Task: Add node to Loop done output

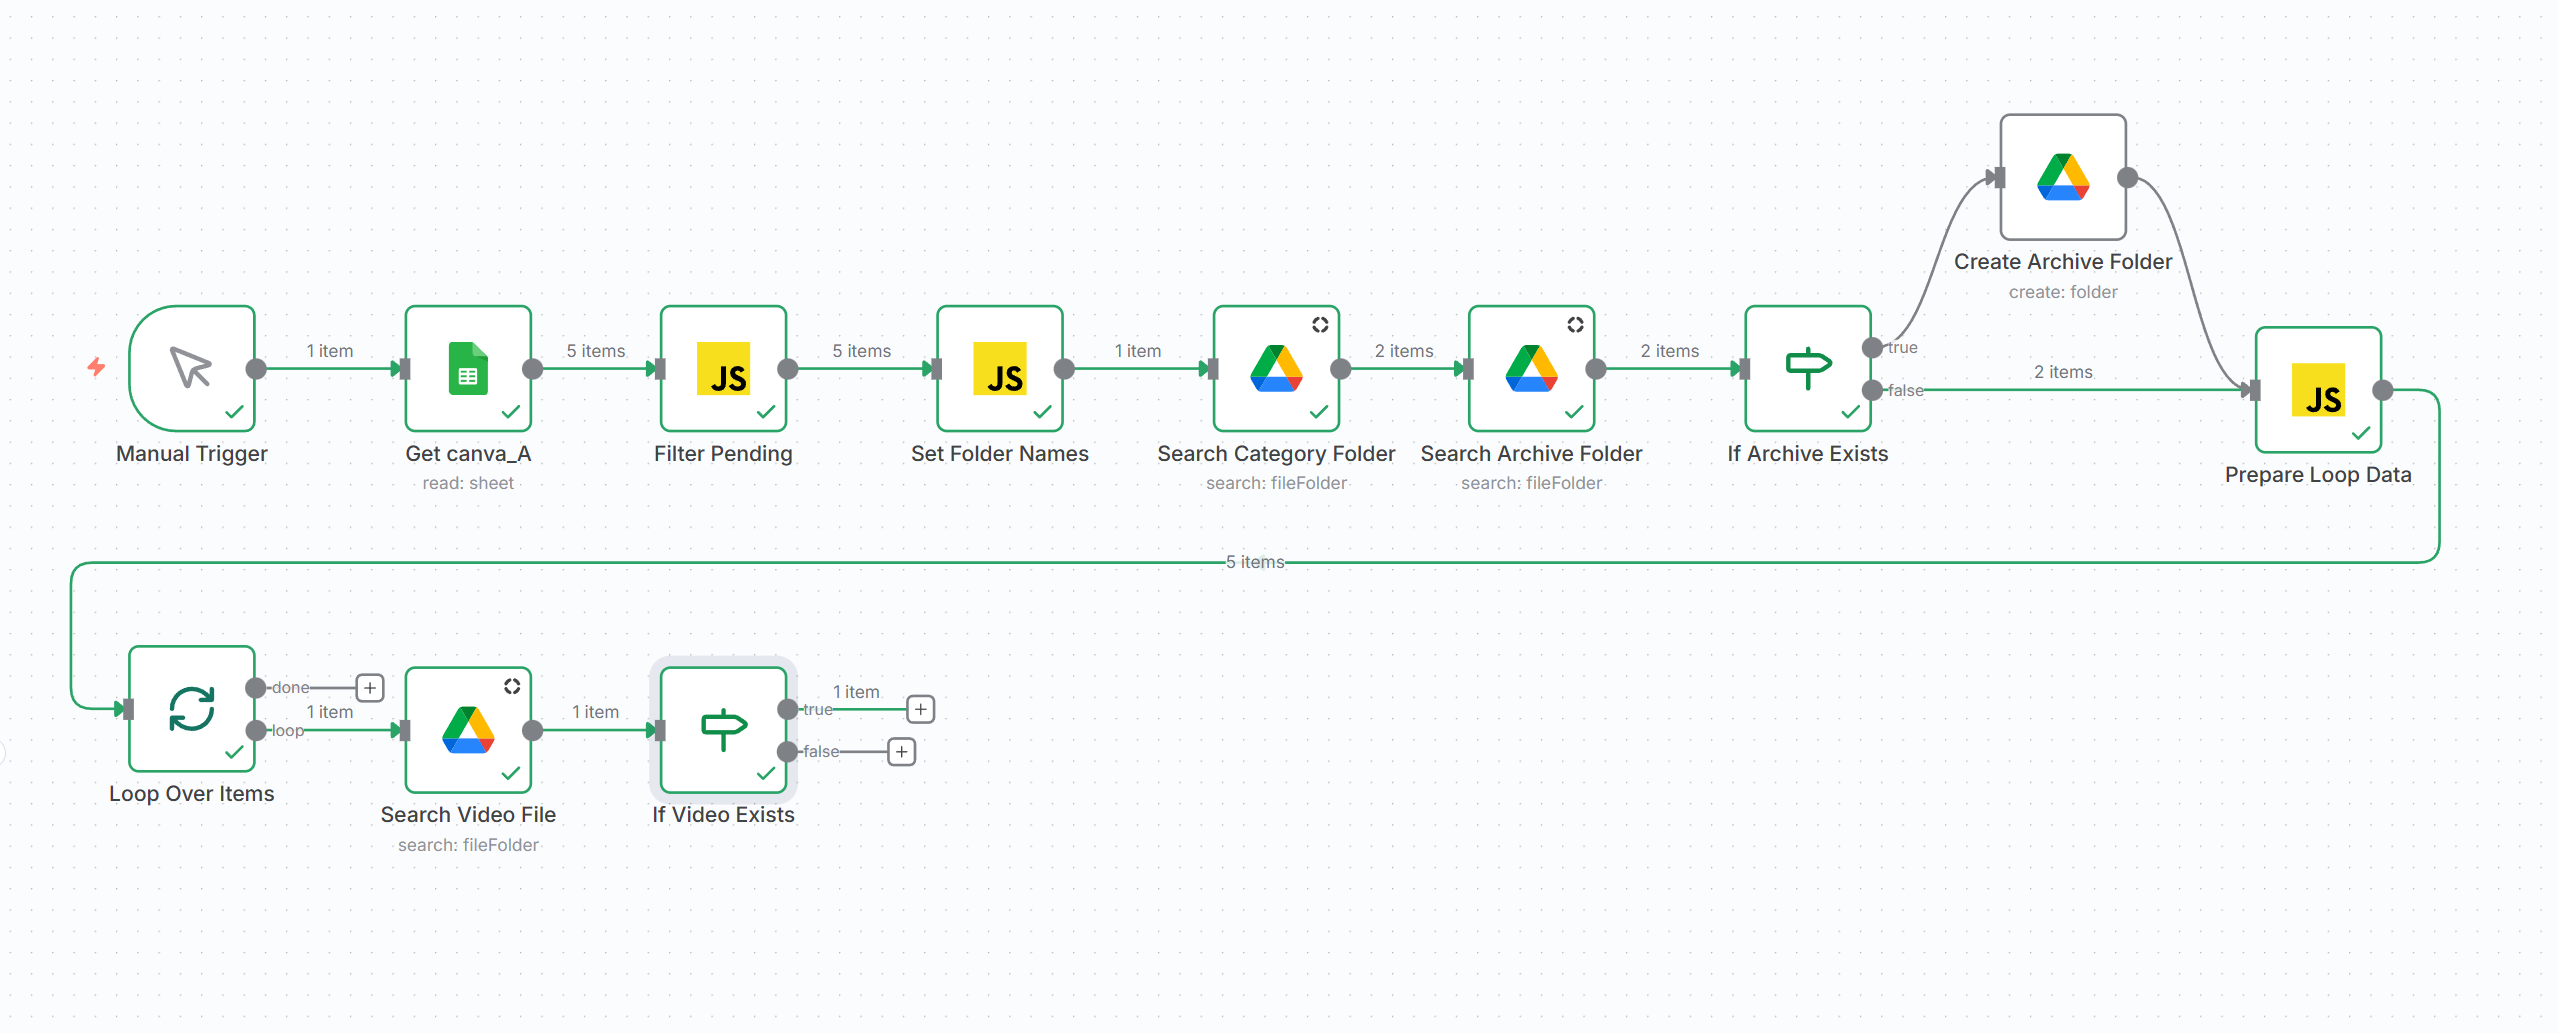Action: [370, 688]
